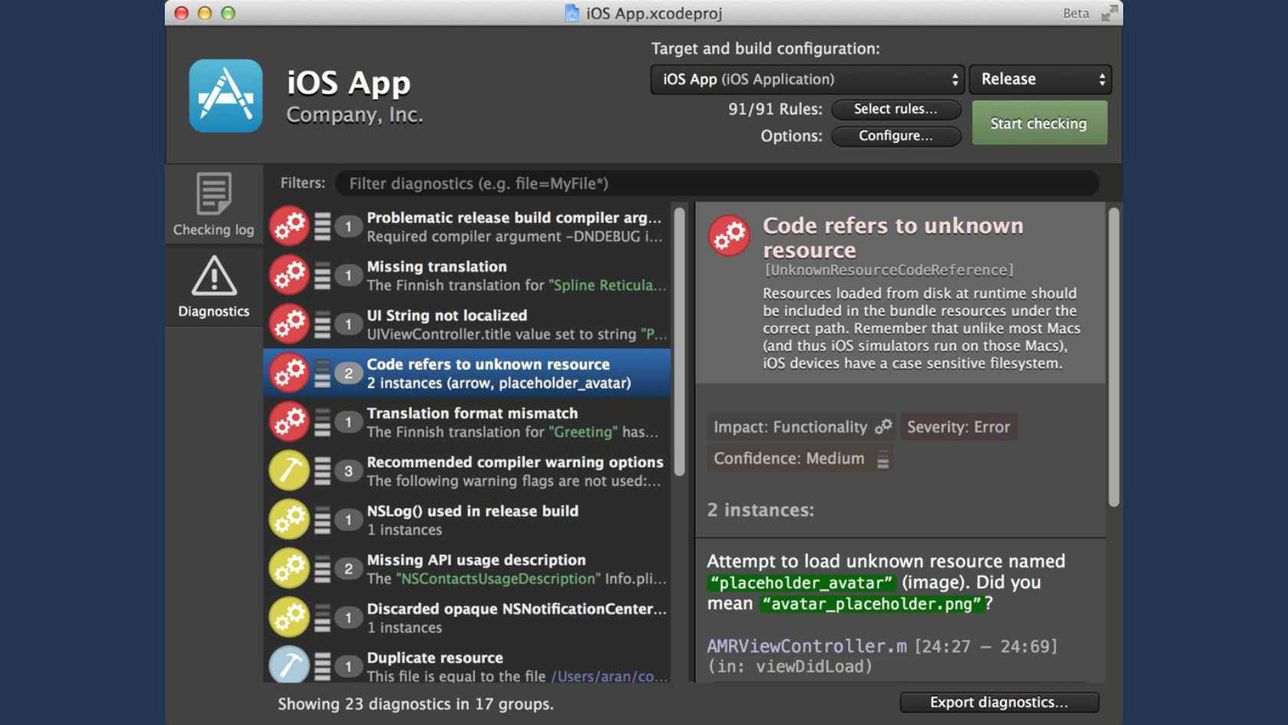
Task: Click the iOS App Store project icon
Action: (x=226, y=96)
